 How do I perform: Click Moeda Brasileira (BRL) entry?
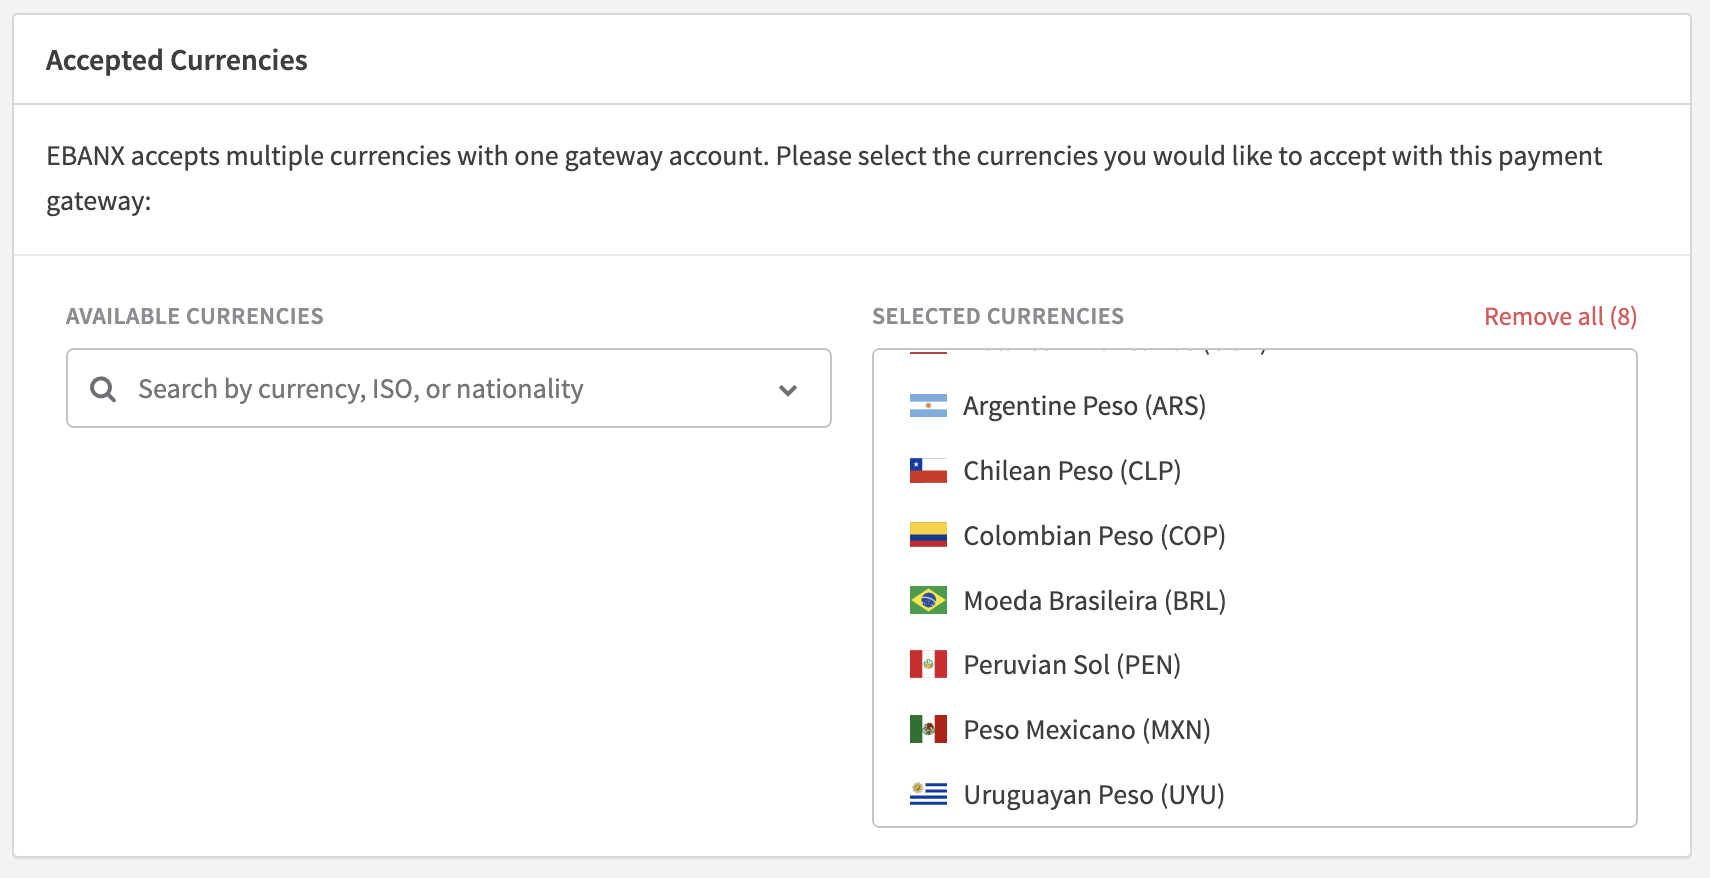click(x=1094, y=601)
